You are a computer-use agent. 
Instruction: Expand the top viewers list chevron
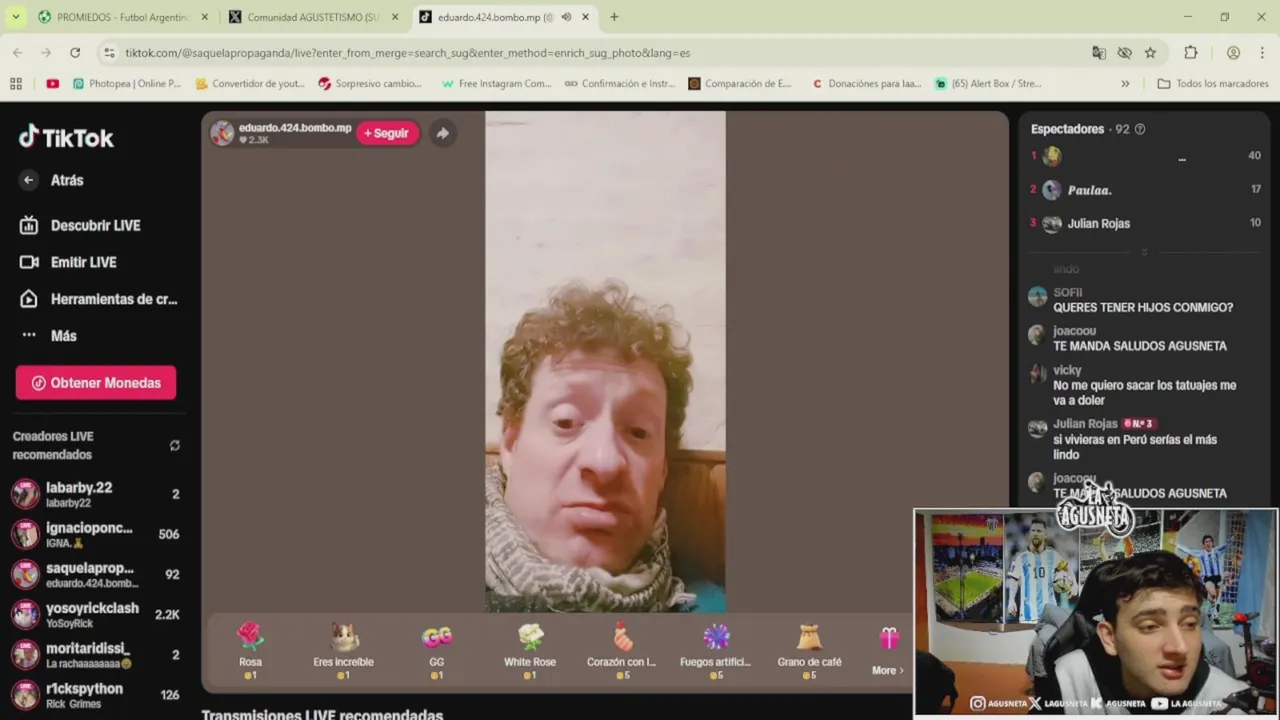click(x=1144, y=252)
